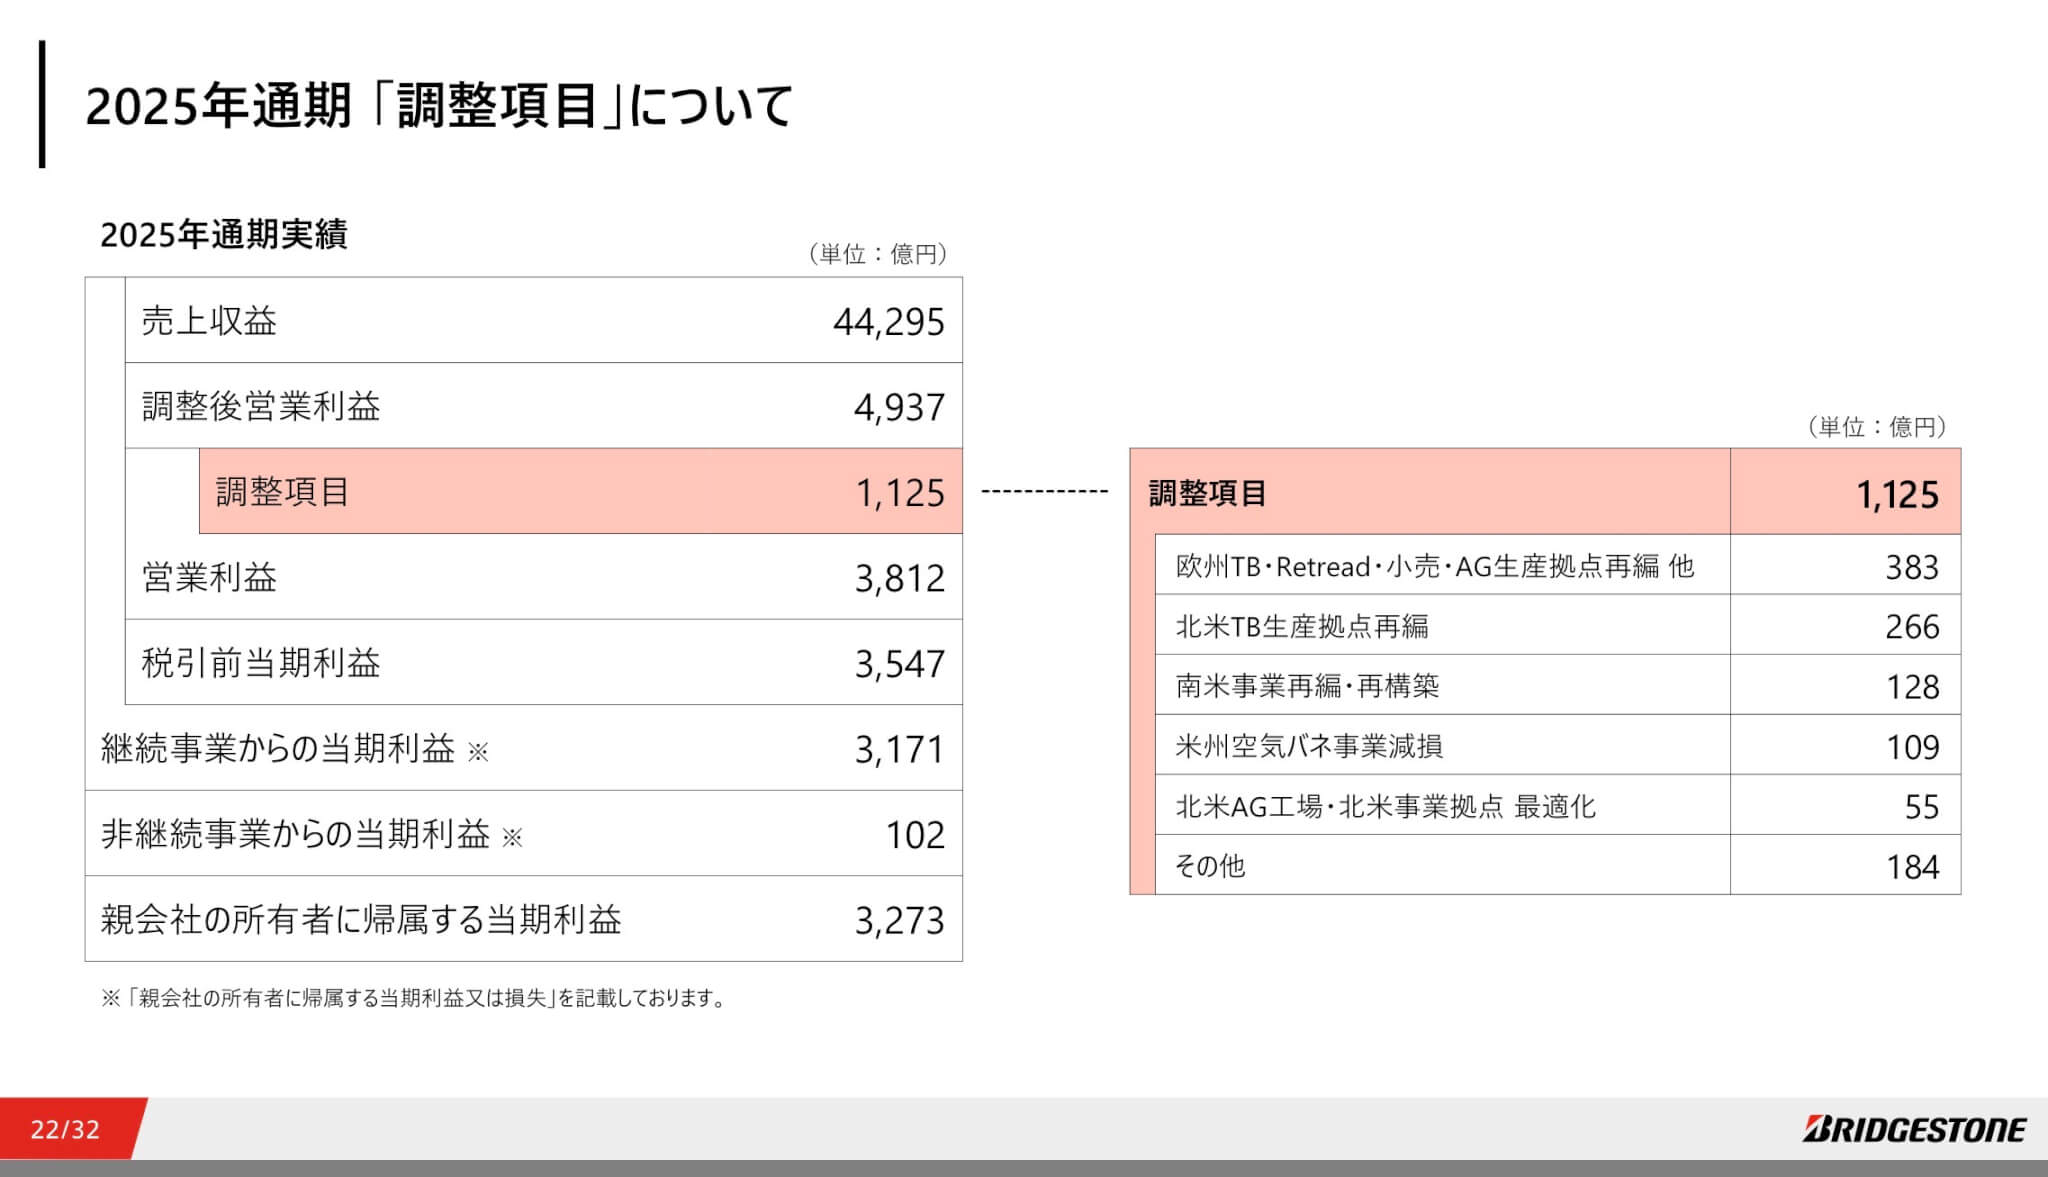Click the 北米TB生産拠点再編 value 266
Image resolution: width=2048 pixels, height=1177 pixels.
pos(1911,627)
